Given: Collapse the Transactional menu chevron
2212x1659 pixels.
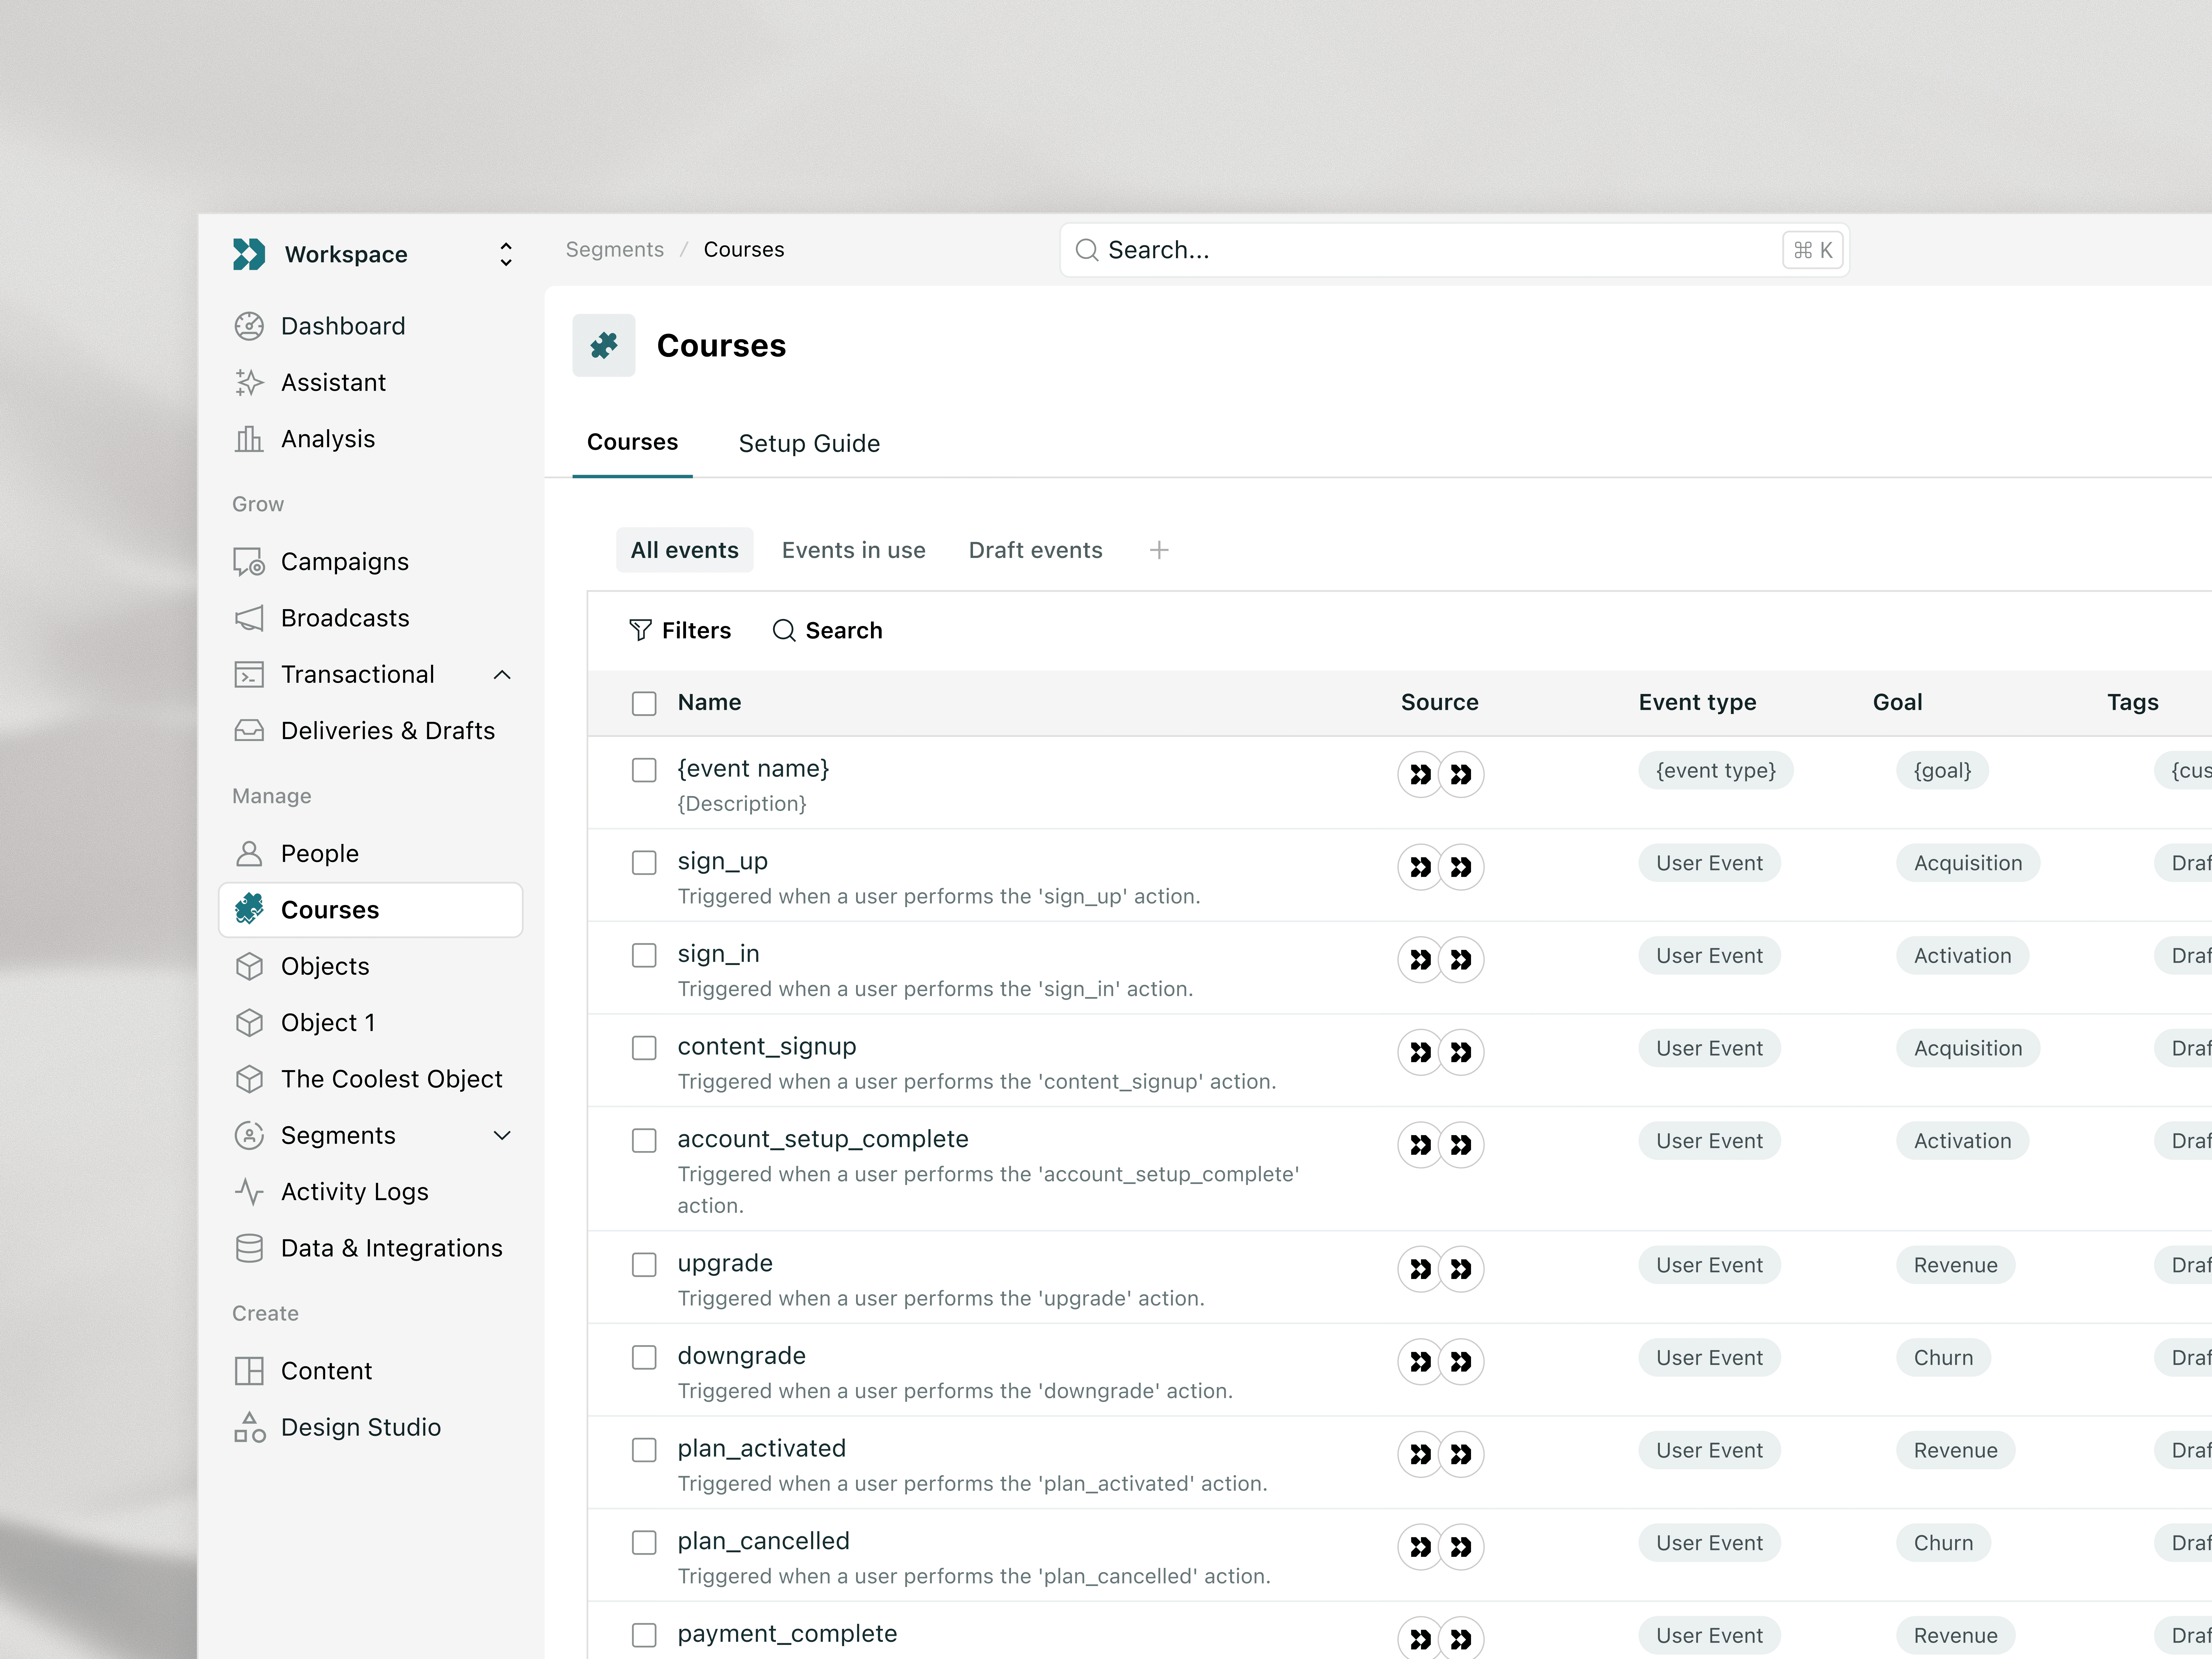Looking at the screenshot, I should pyautogui.click(x=502, y=675).
